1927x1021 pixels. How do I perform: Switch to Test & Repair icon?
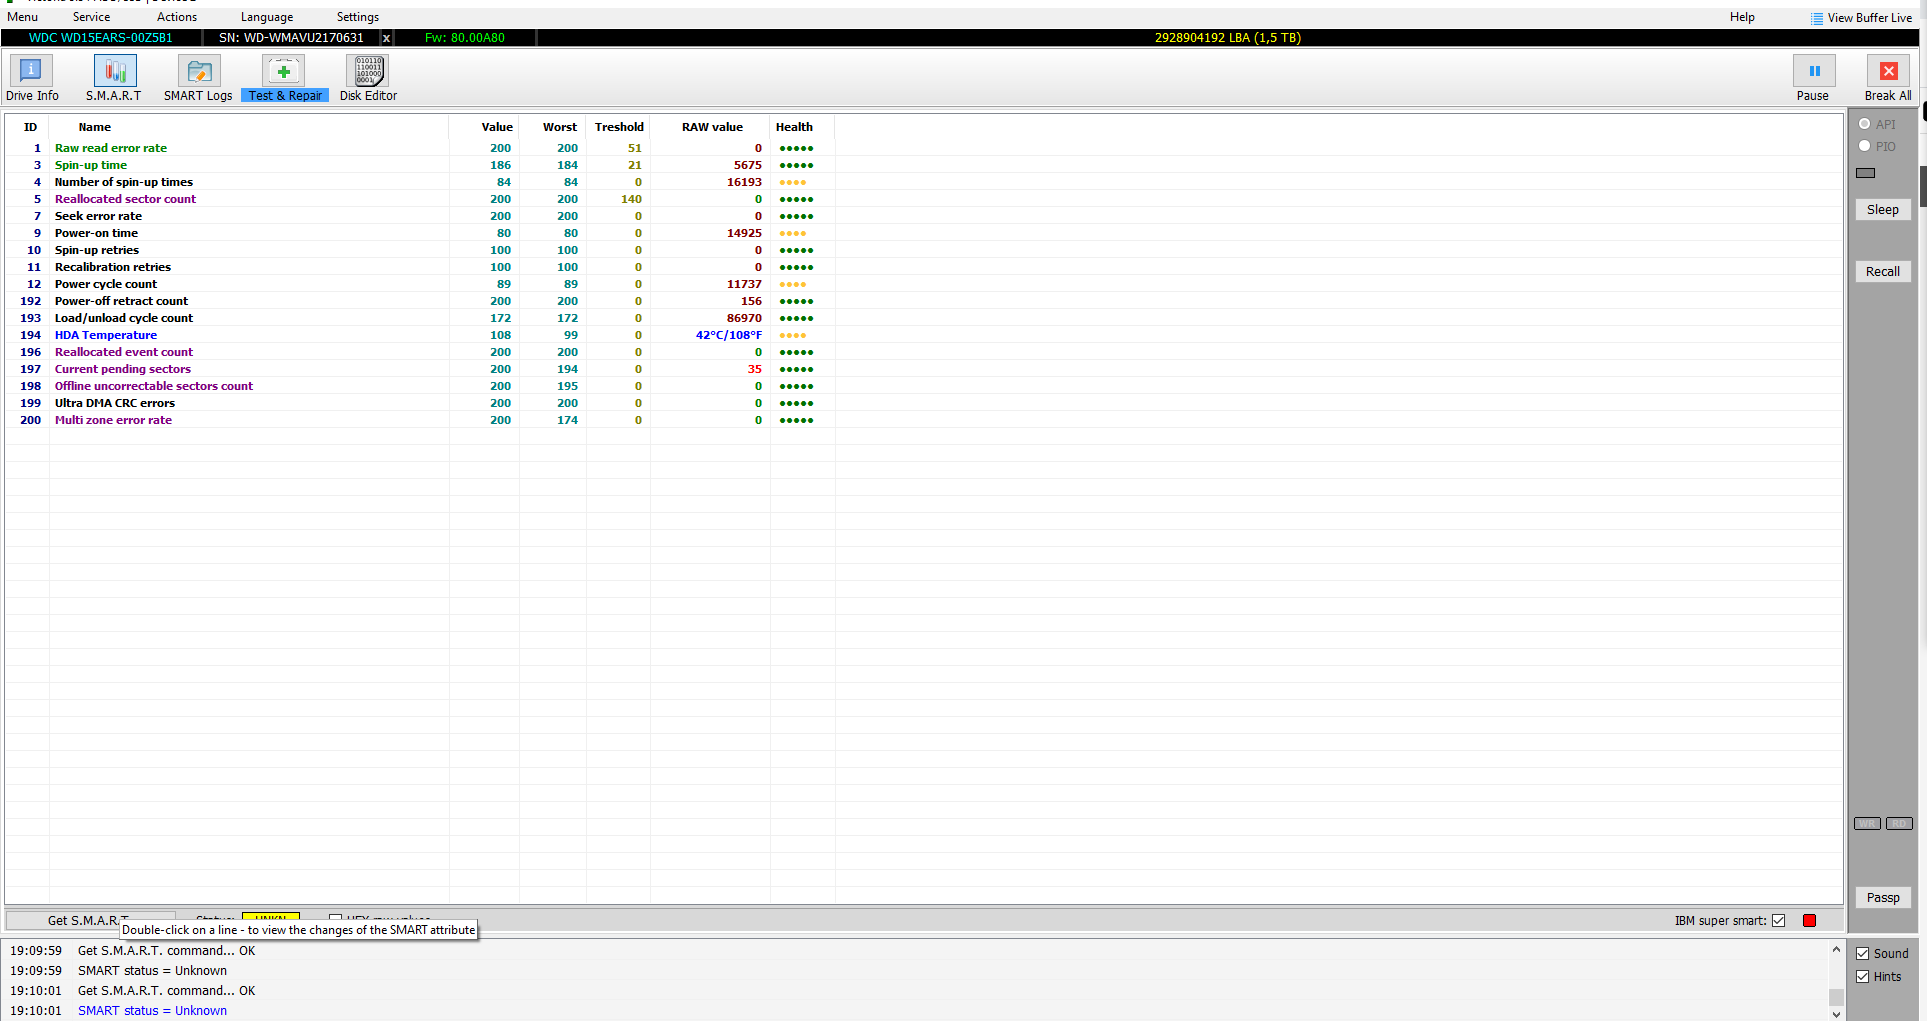pos(284,71)
